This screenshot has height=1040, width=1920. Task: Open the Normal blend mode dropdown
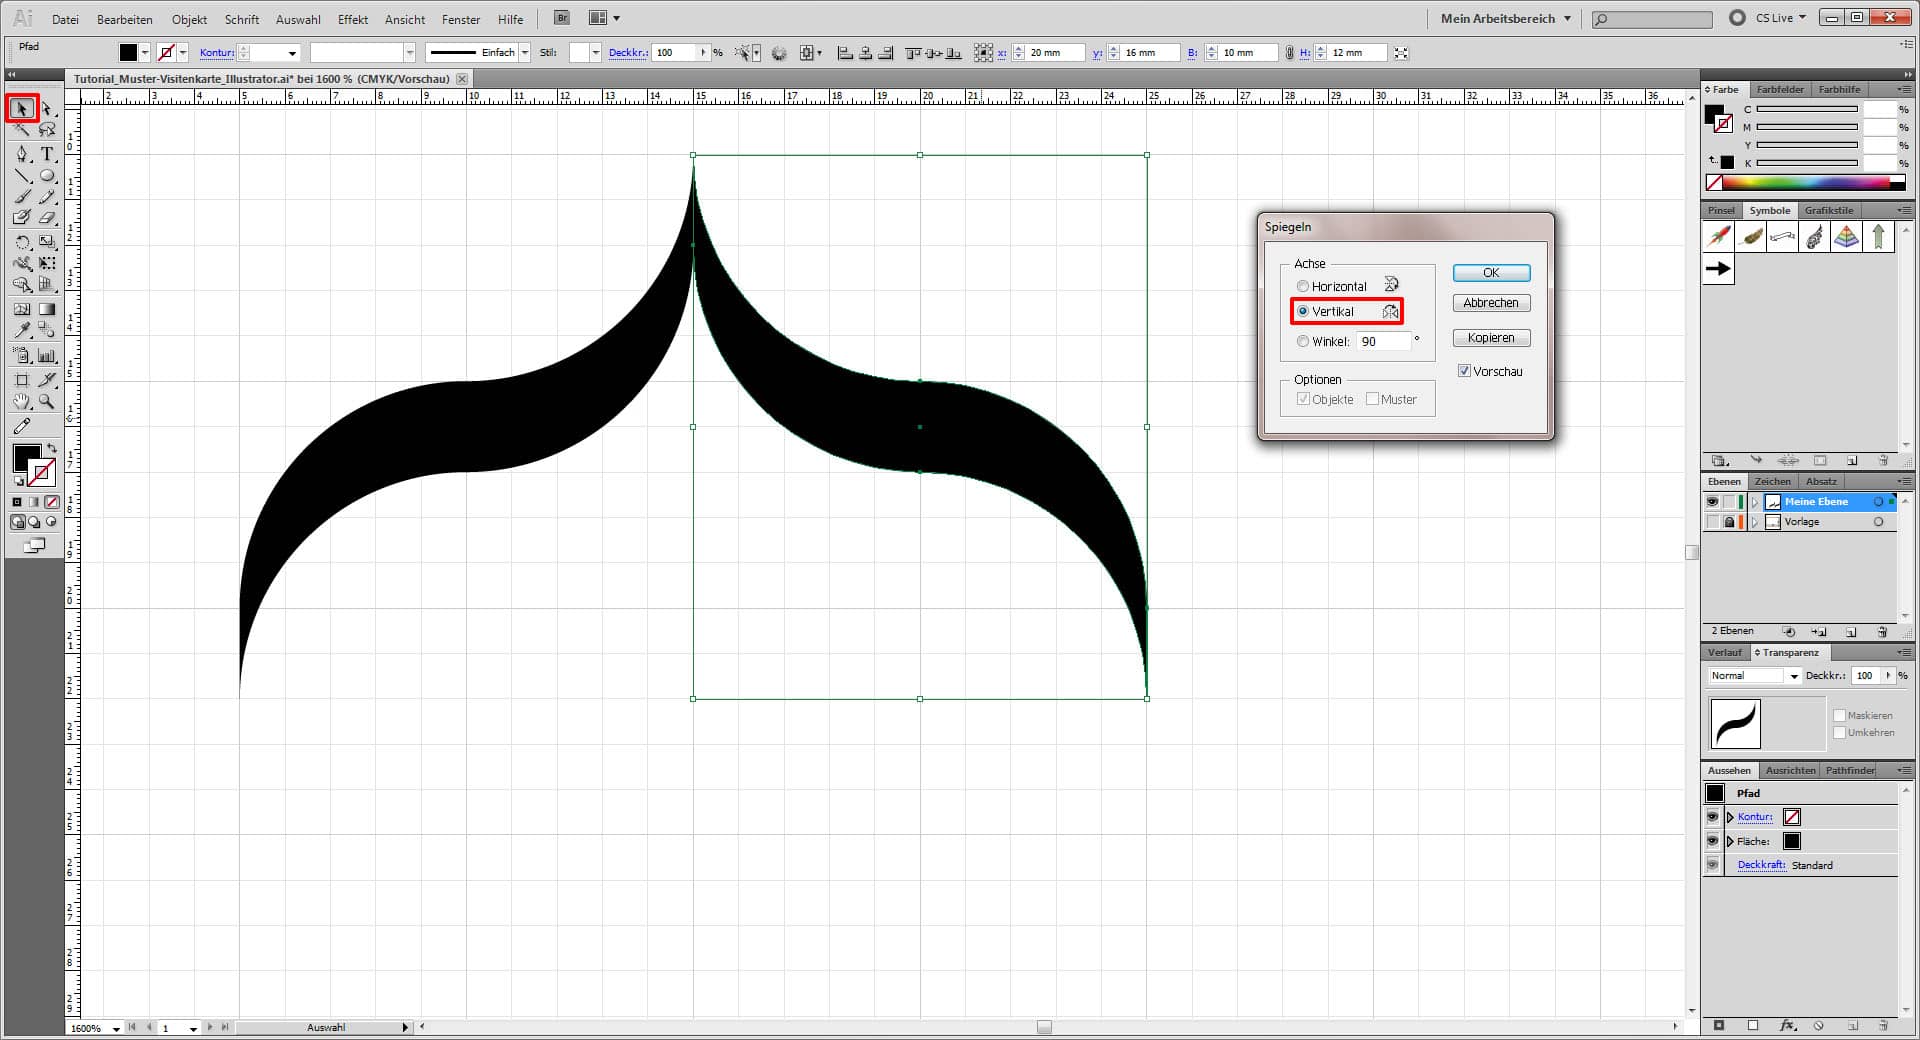point(1795,675)
